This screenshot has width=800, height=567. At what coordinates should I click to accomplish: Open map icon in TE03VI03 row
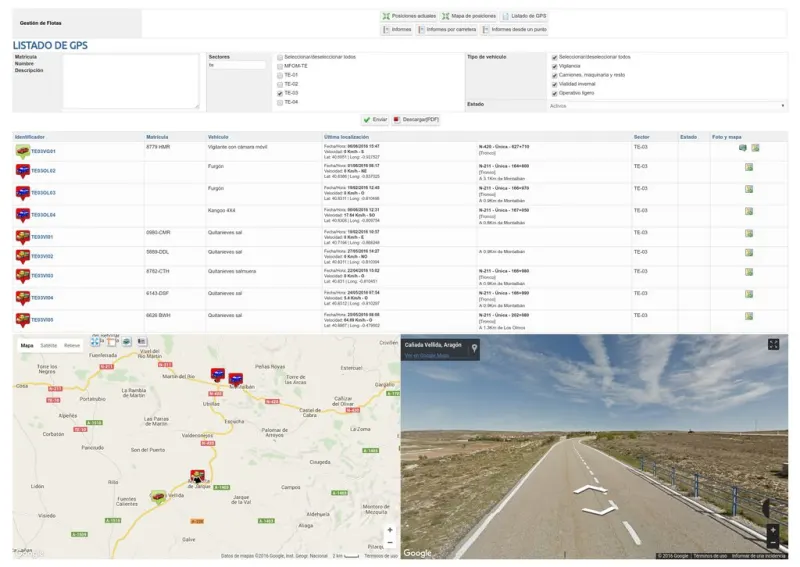pos(749,272)
